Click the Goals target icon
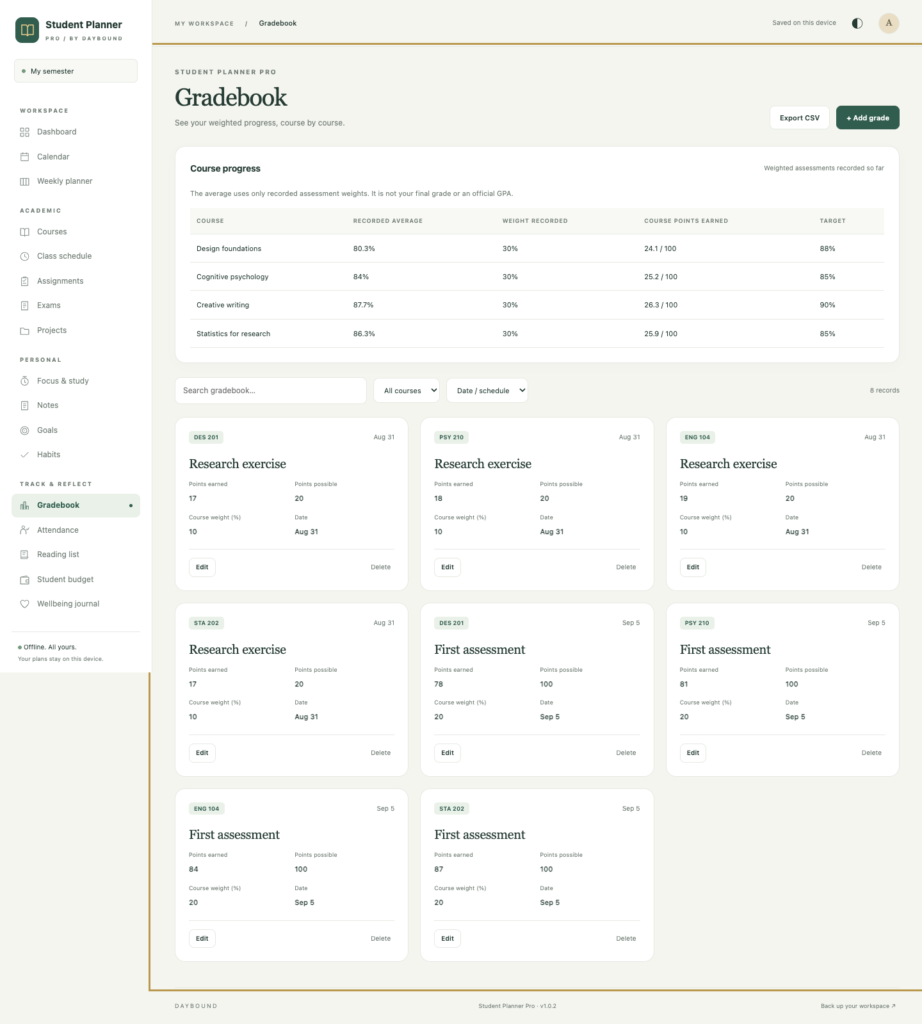The width and height of the screenshot is (922, 1024). pyautogui.click(x=25, y=430)
